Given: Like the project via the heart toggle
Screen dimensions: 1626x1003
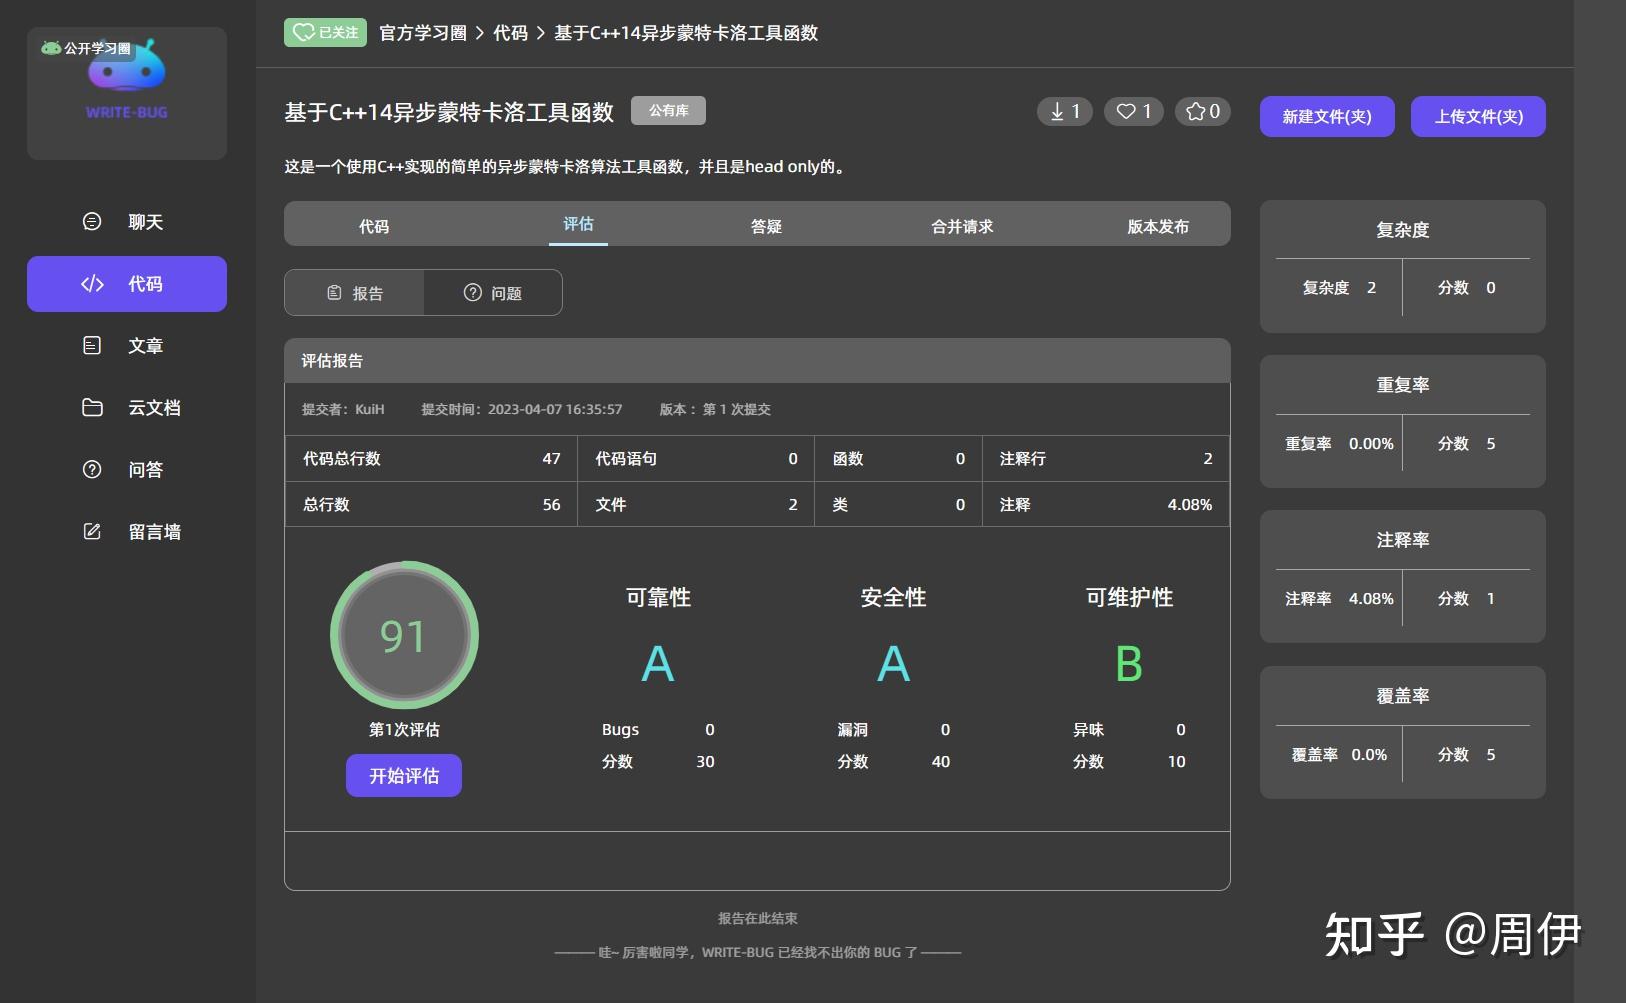Looking at the screenshot, I should pos(1133,111).
